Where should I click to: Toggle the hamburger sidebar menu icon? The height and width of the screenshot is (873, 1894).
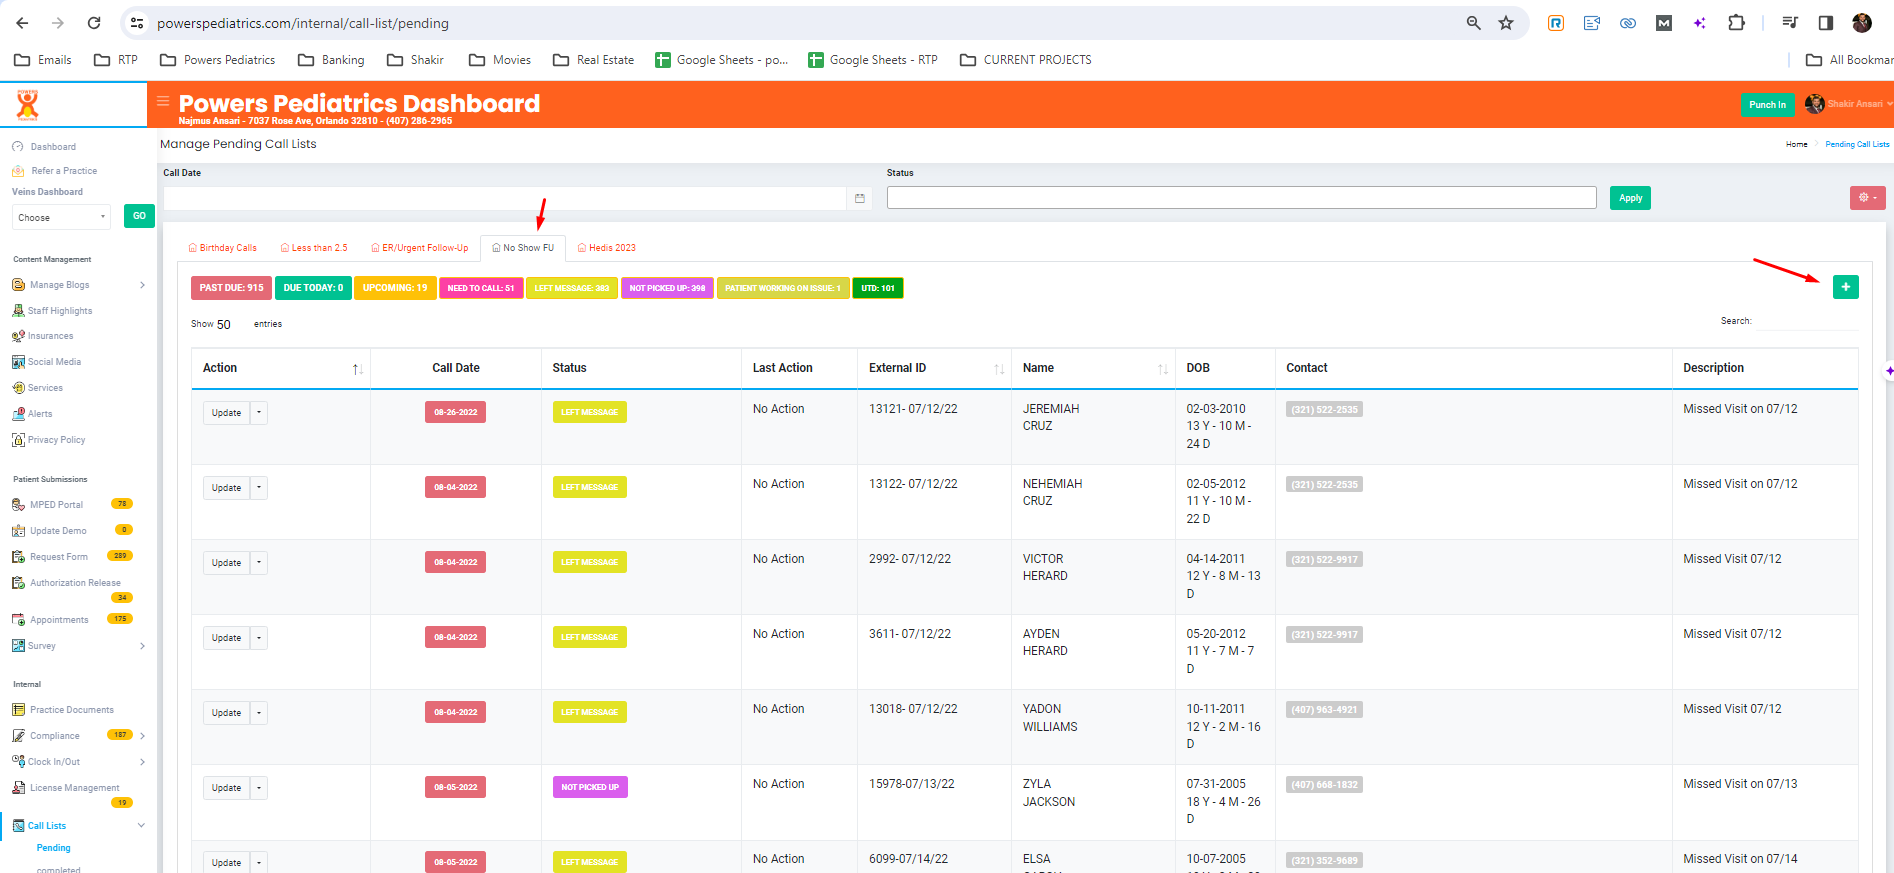(163, 101)
